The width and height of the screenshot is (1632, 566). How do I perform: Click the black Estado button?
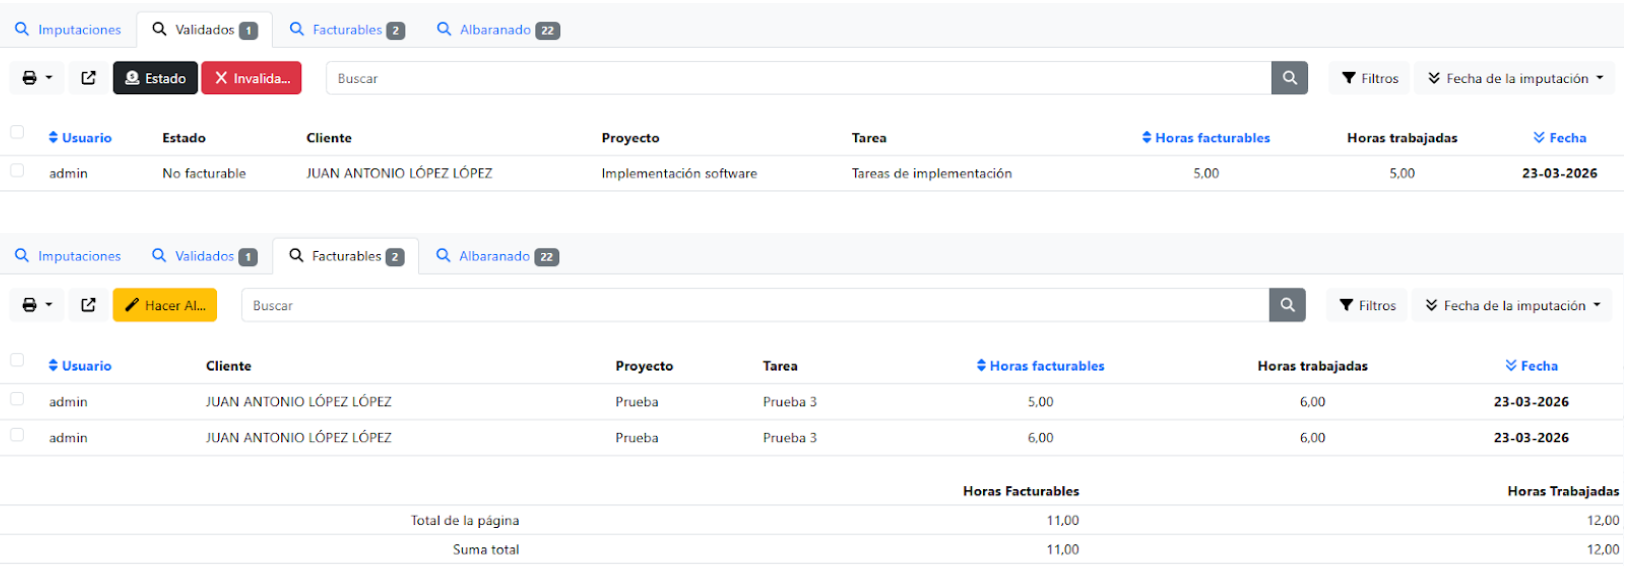tap(155, 78)
